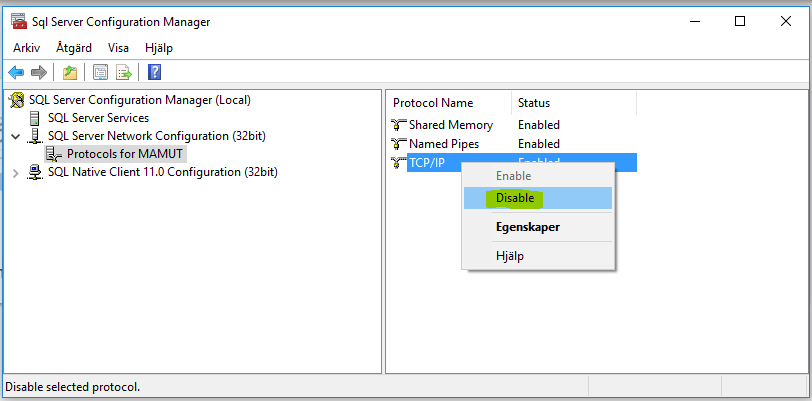Open the Visa menu
The height and width of the screenshot is (401, 812).
coord(119,47)
